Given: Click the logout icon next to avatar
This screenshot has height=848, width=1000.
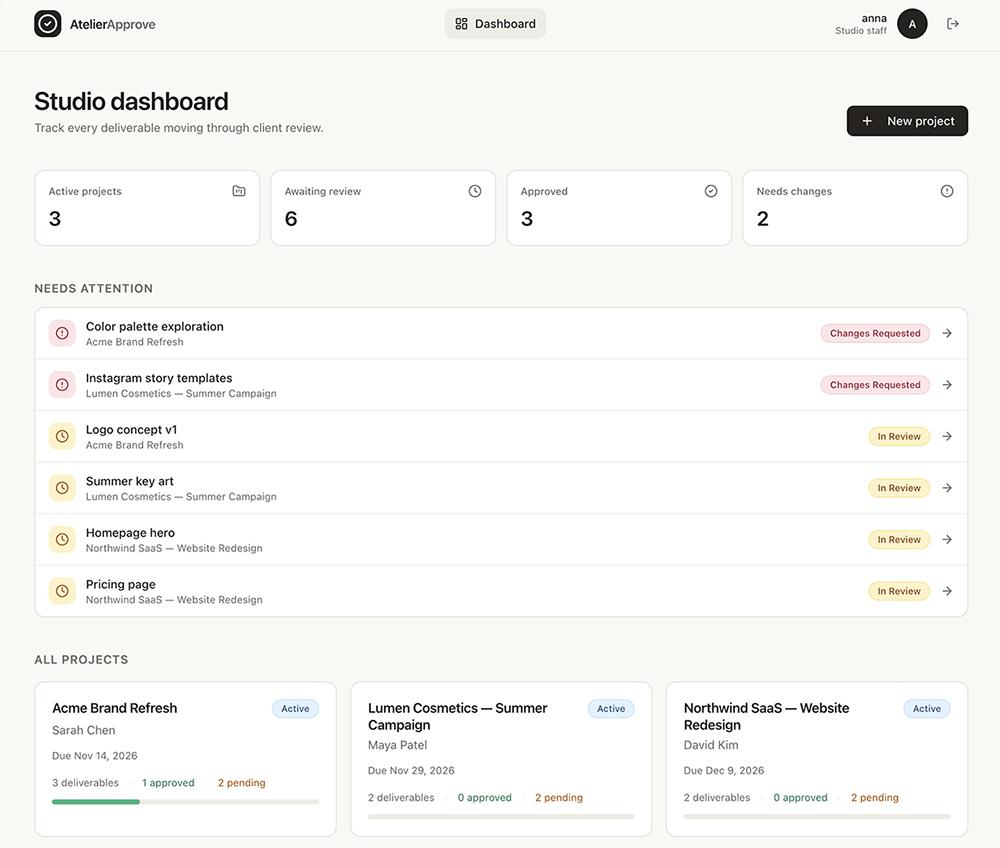Looking at the screenshot, I should [953, 24].
